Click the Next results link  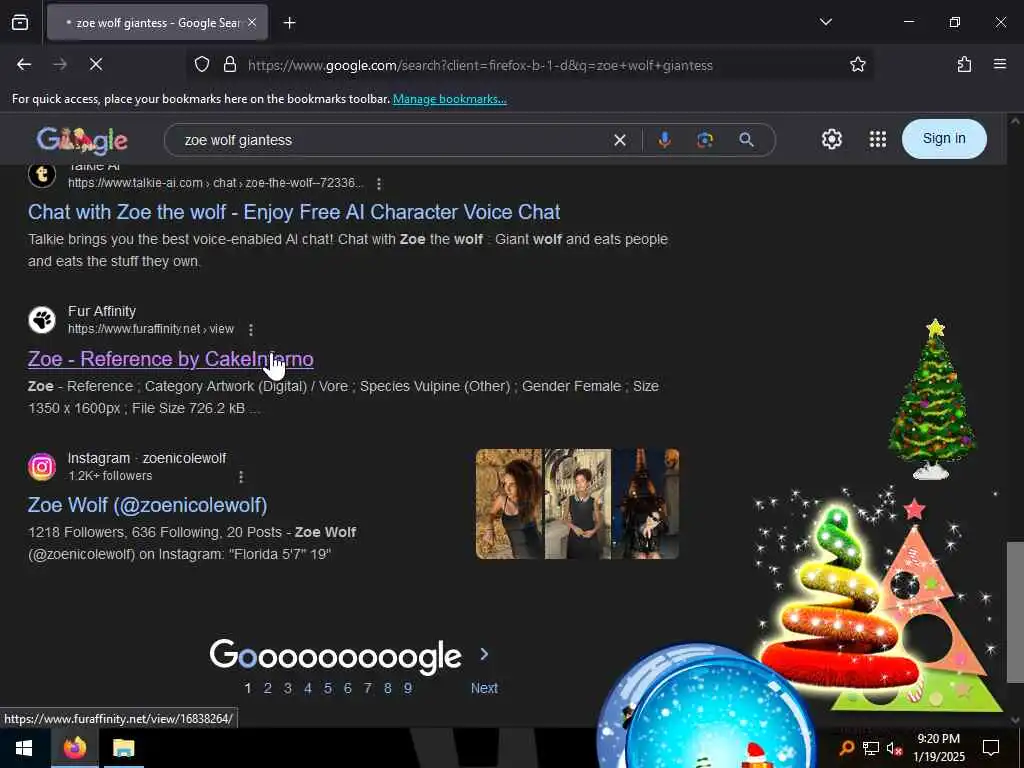pos(485,688)
